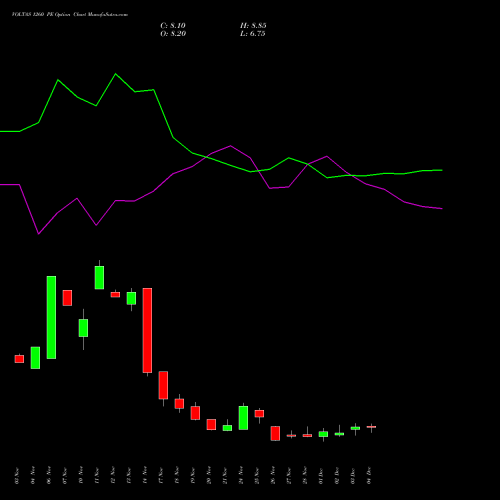The width and height of the screenshot is (500, 500).
Task: Select the 17 Nov date label
Action: pyautogui.click(x=161, y=476)
